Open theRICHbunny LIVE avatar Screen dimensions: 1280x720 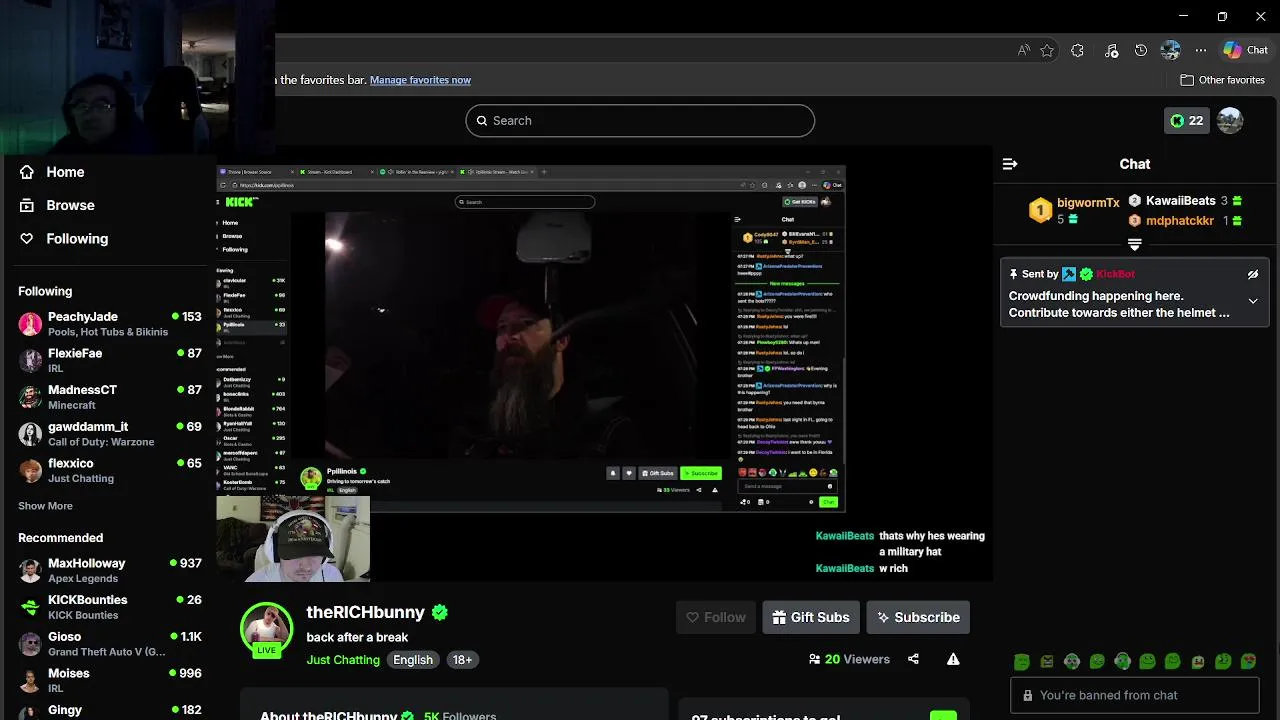pos(266,629)
